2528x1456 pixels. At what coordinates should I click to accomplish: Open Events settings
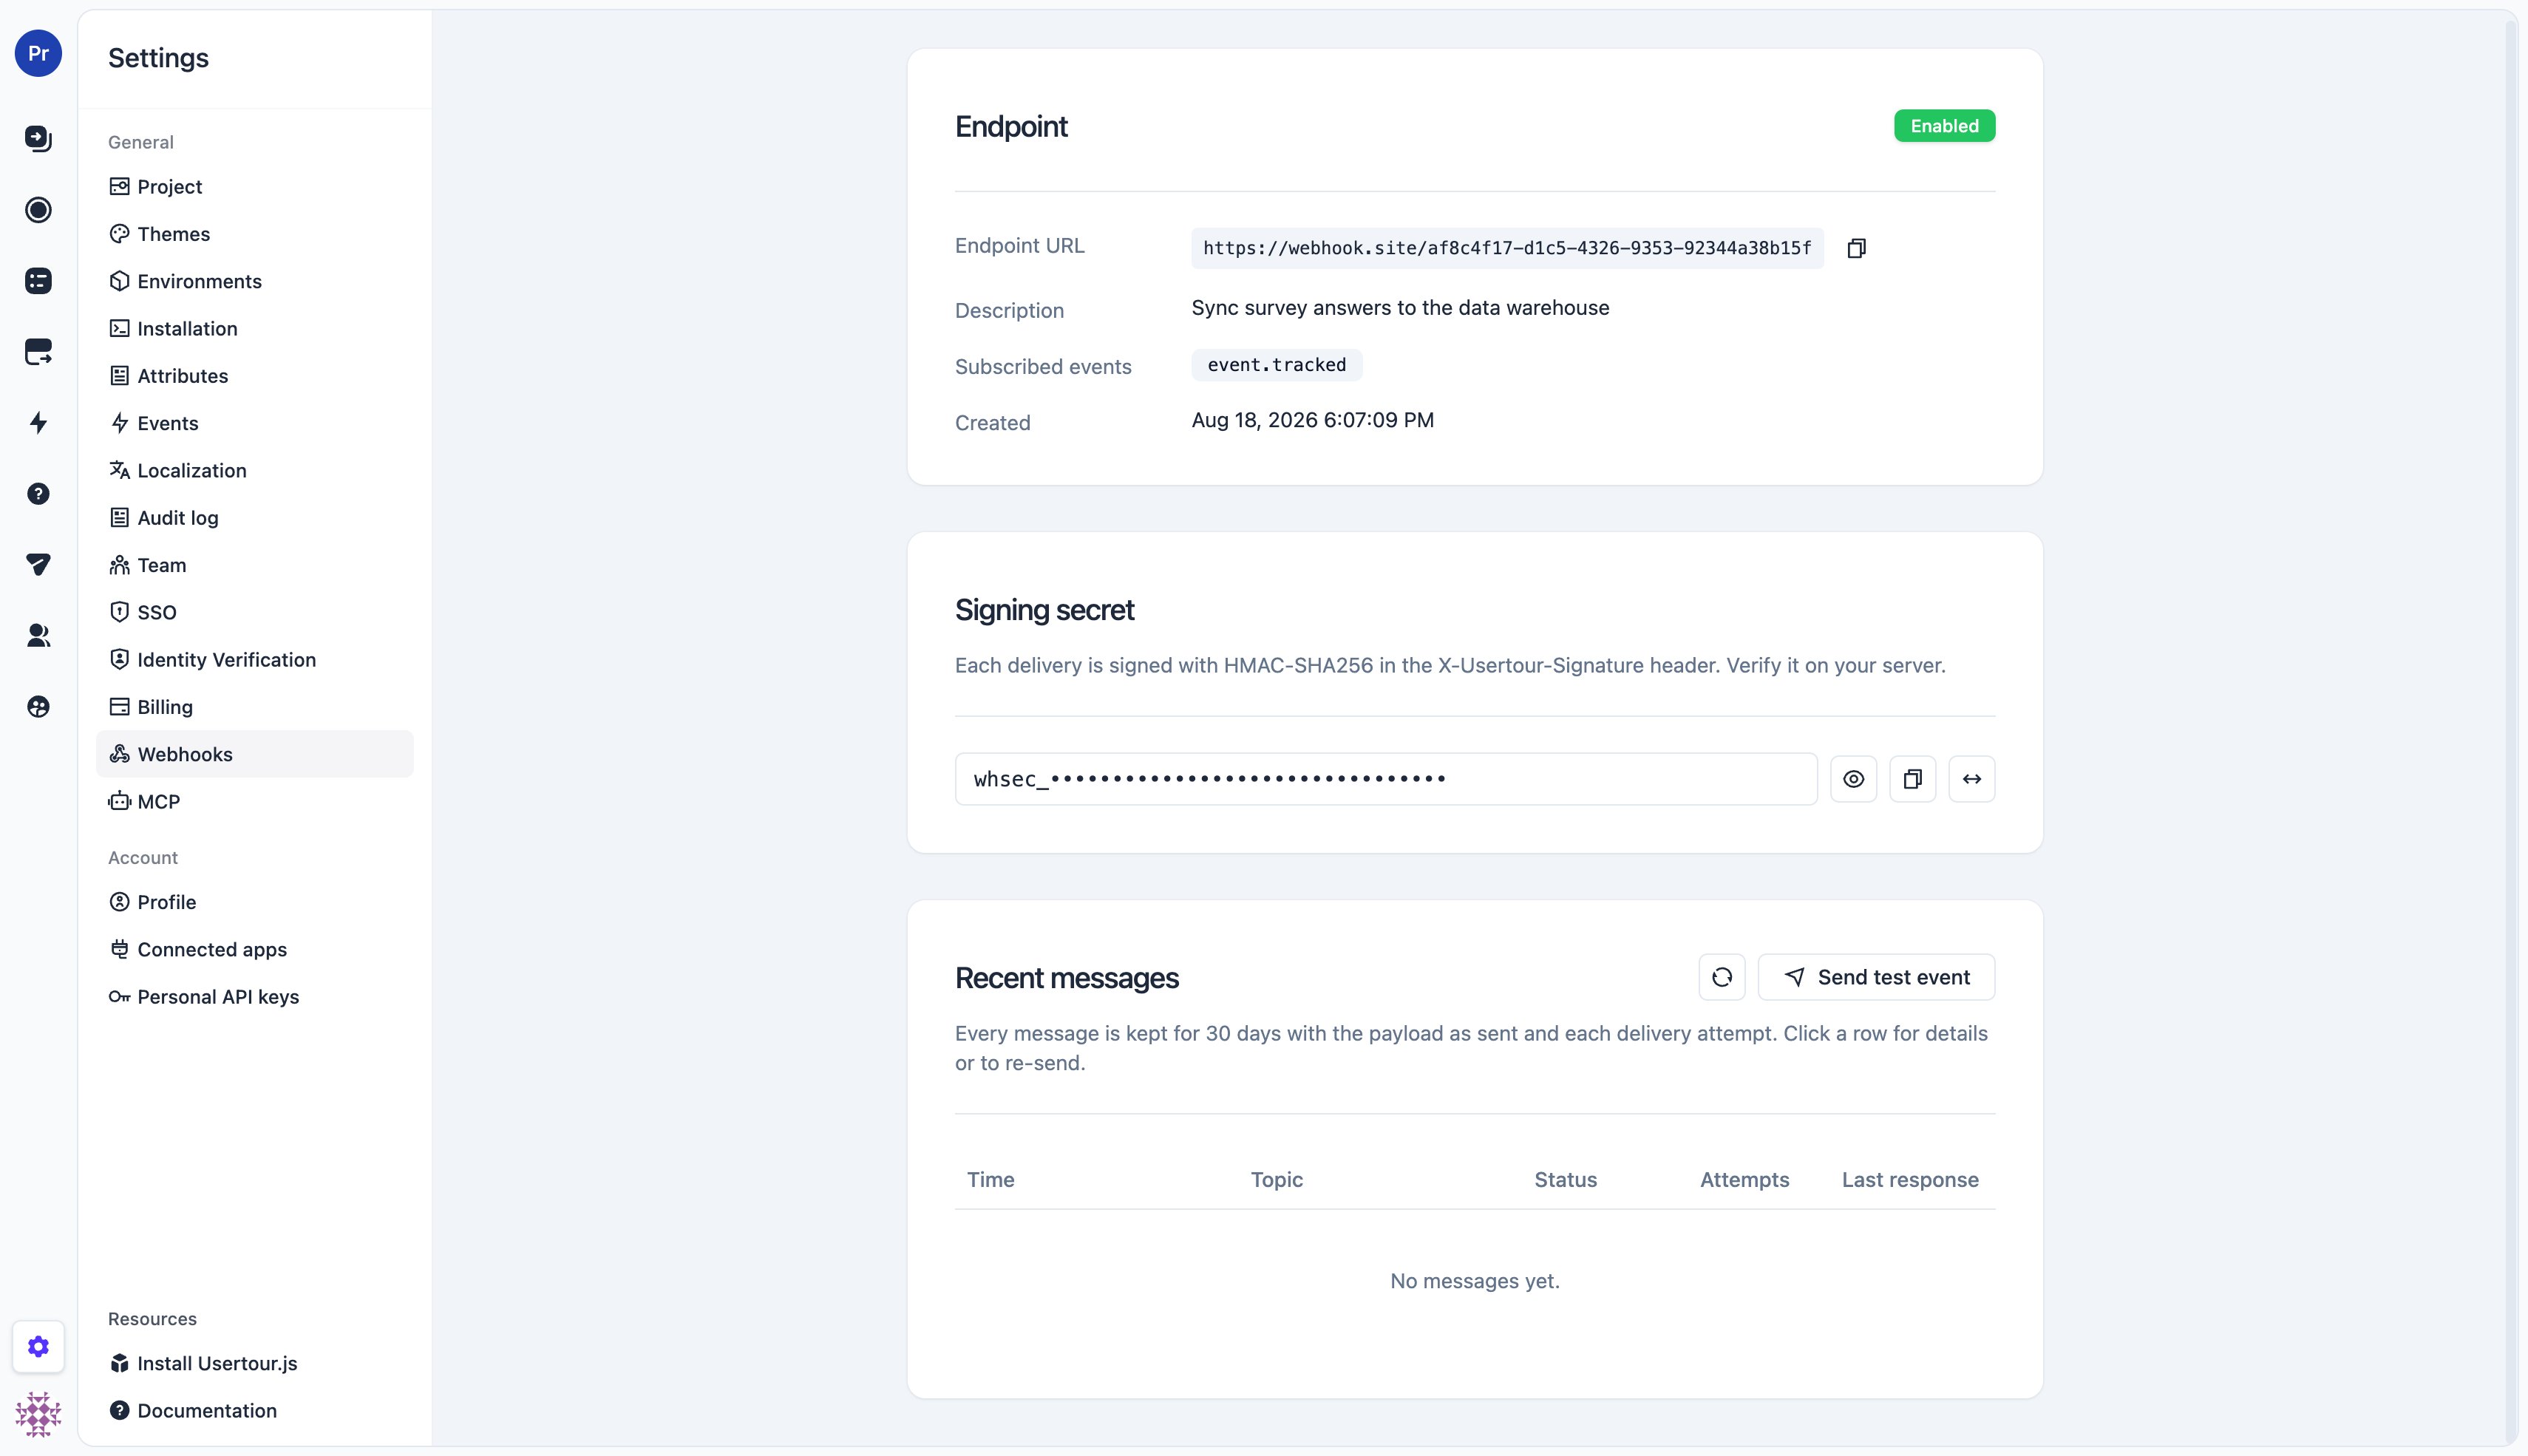[254, 423]
